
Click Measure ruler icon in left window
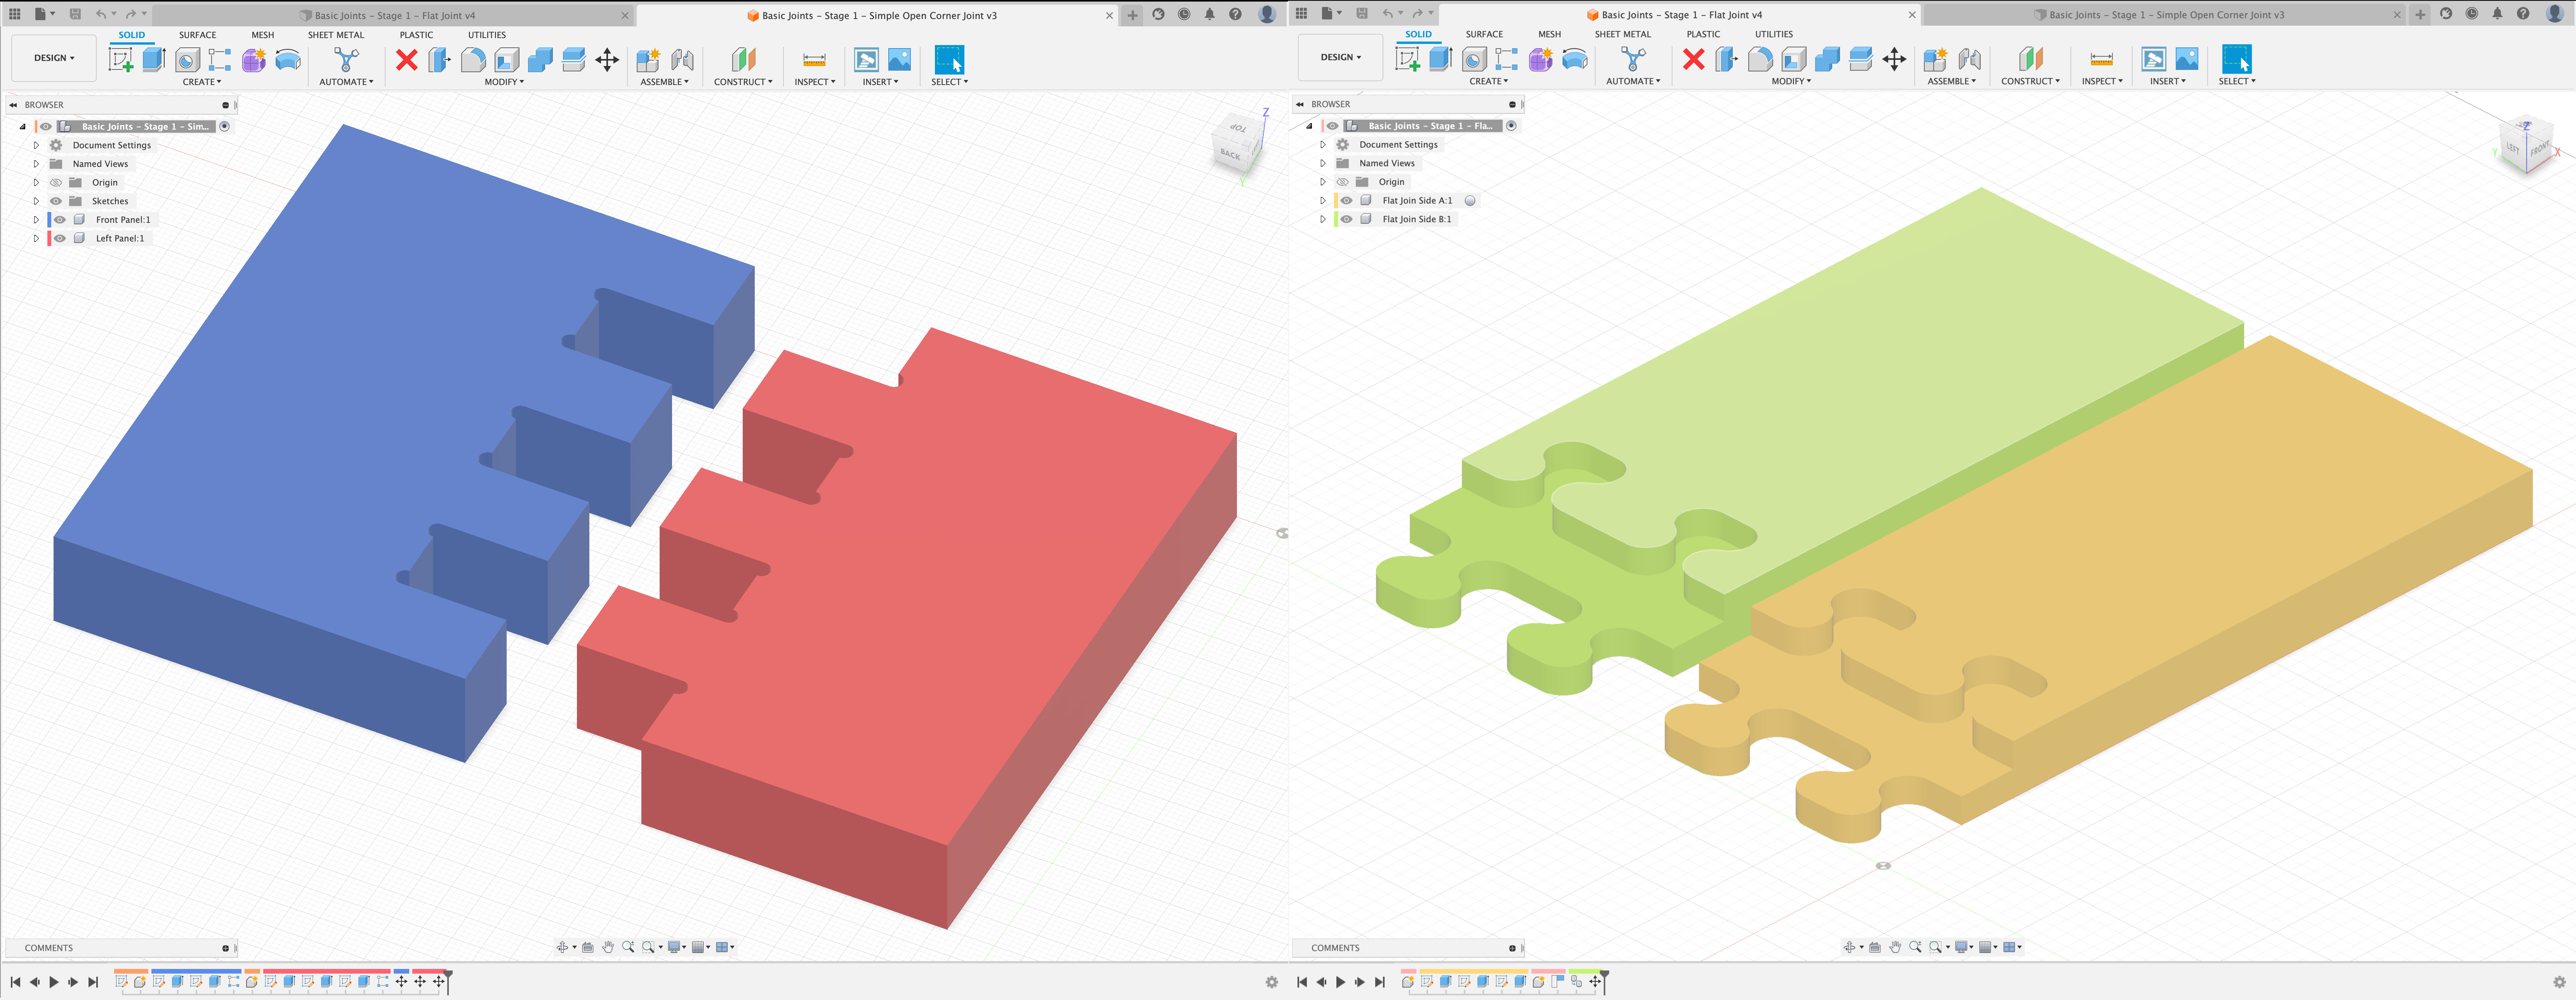[814, 60]
